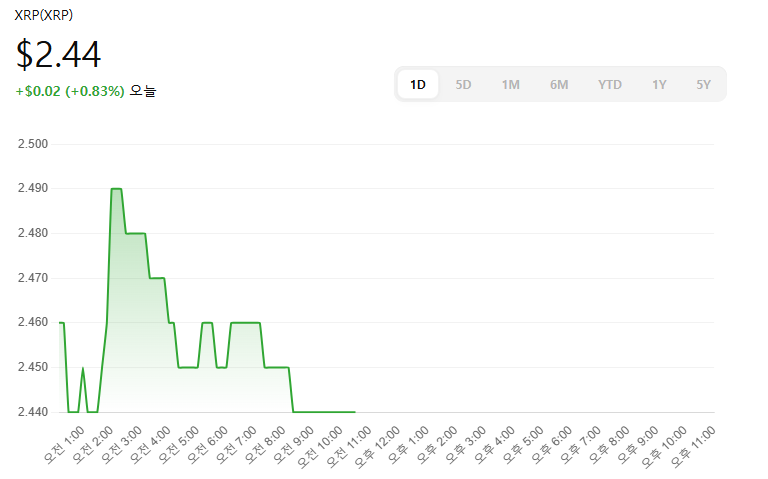
Task: Click the 2.490 y-axis label
Action: 33,188
